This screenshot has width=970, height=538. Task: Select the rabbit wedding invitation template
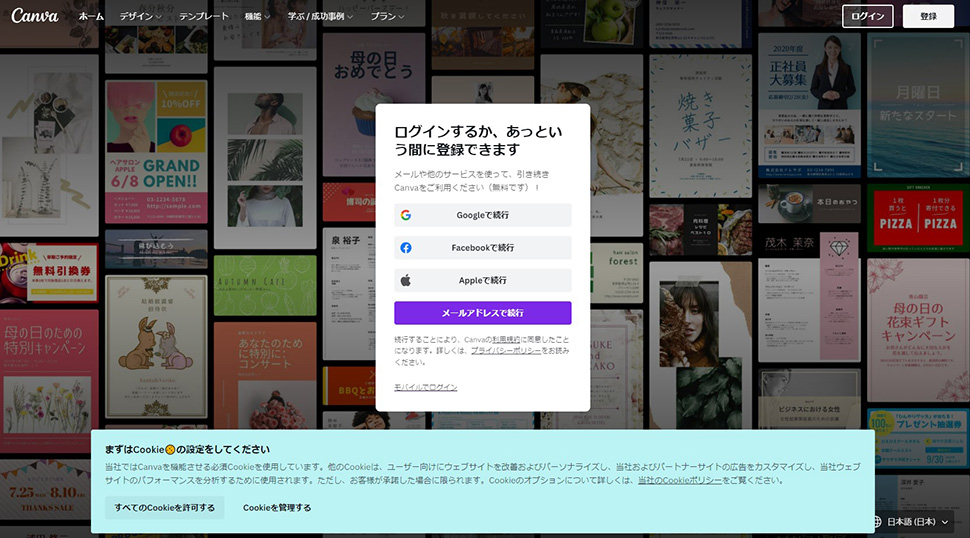pos(157,347)
